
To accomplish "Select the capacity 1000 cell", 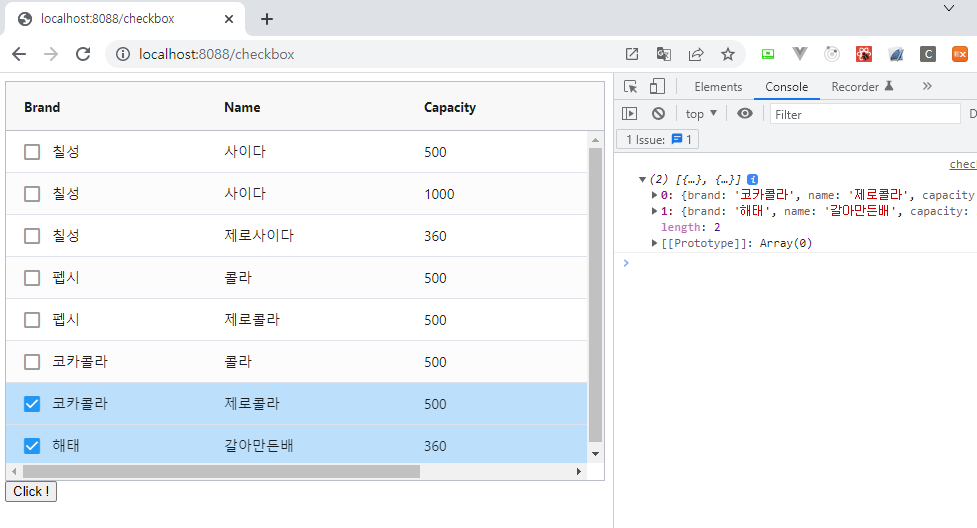I will (439, 194).
